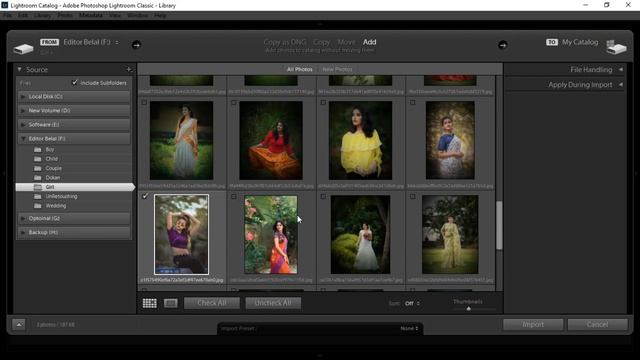Select the yellow blouse portrait thumbnail
This screenshot has height=360, width=640.
(x=360, y=140)
